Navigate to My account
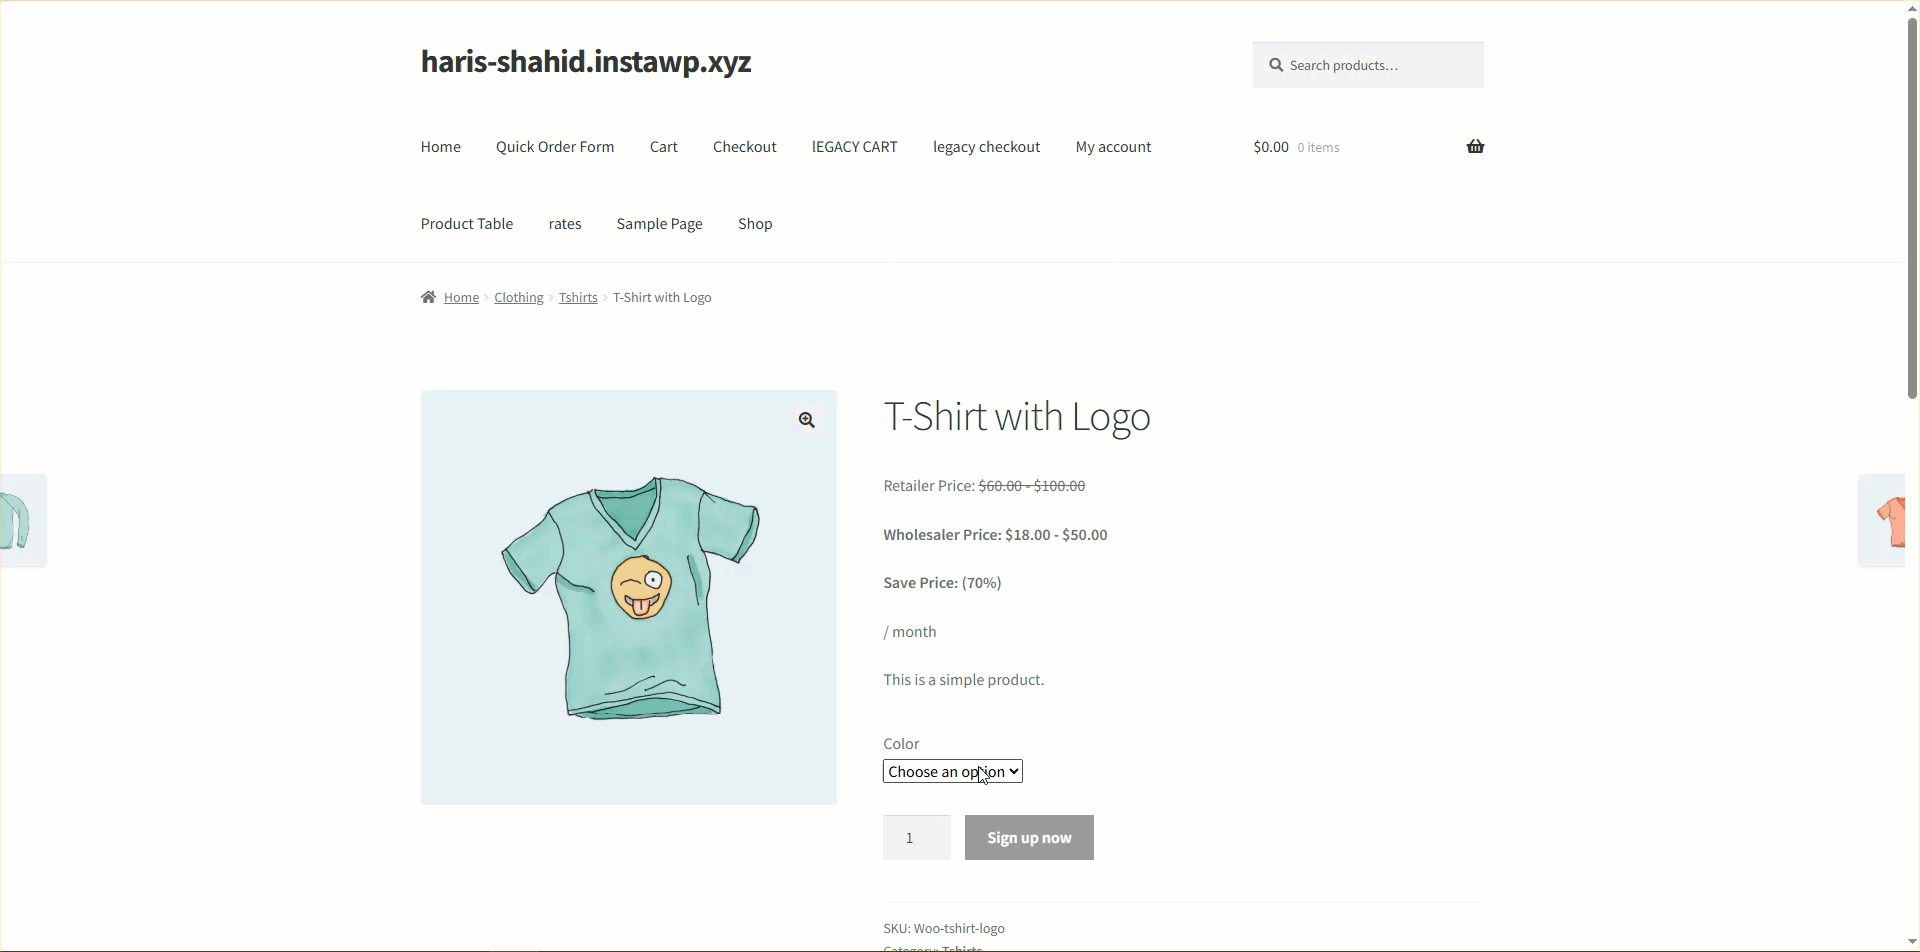 (x=1113, y=147)
